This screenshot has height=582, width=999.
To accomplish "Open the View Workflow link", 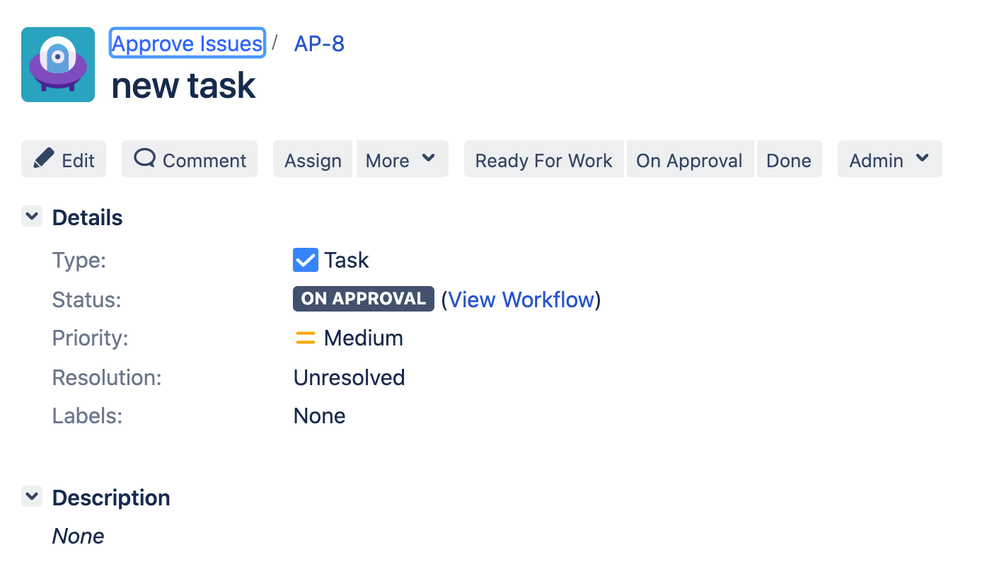I will pyautogui.click(x=521, y=299).
